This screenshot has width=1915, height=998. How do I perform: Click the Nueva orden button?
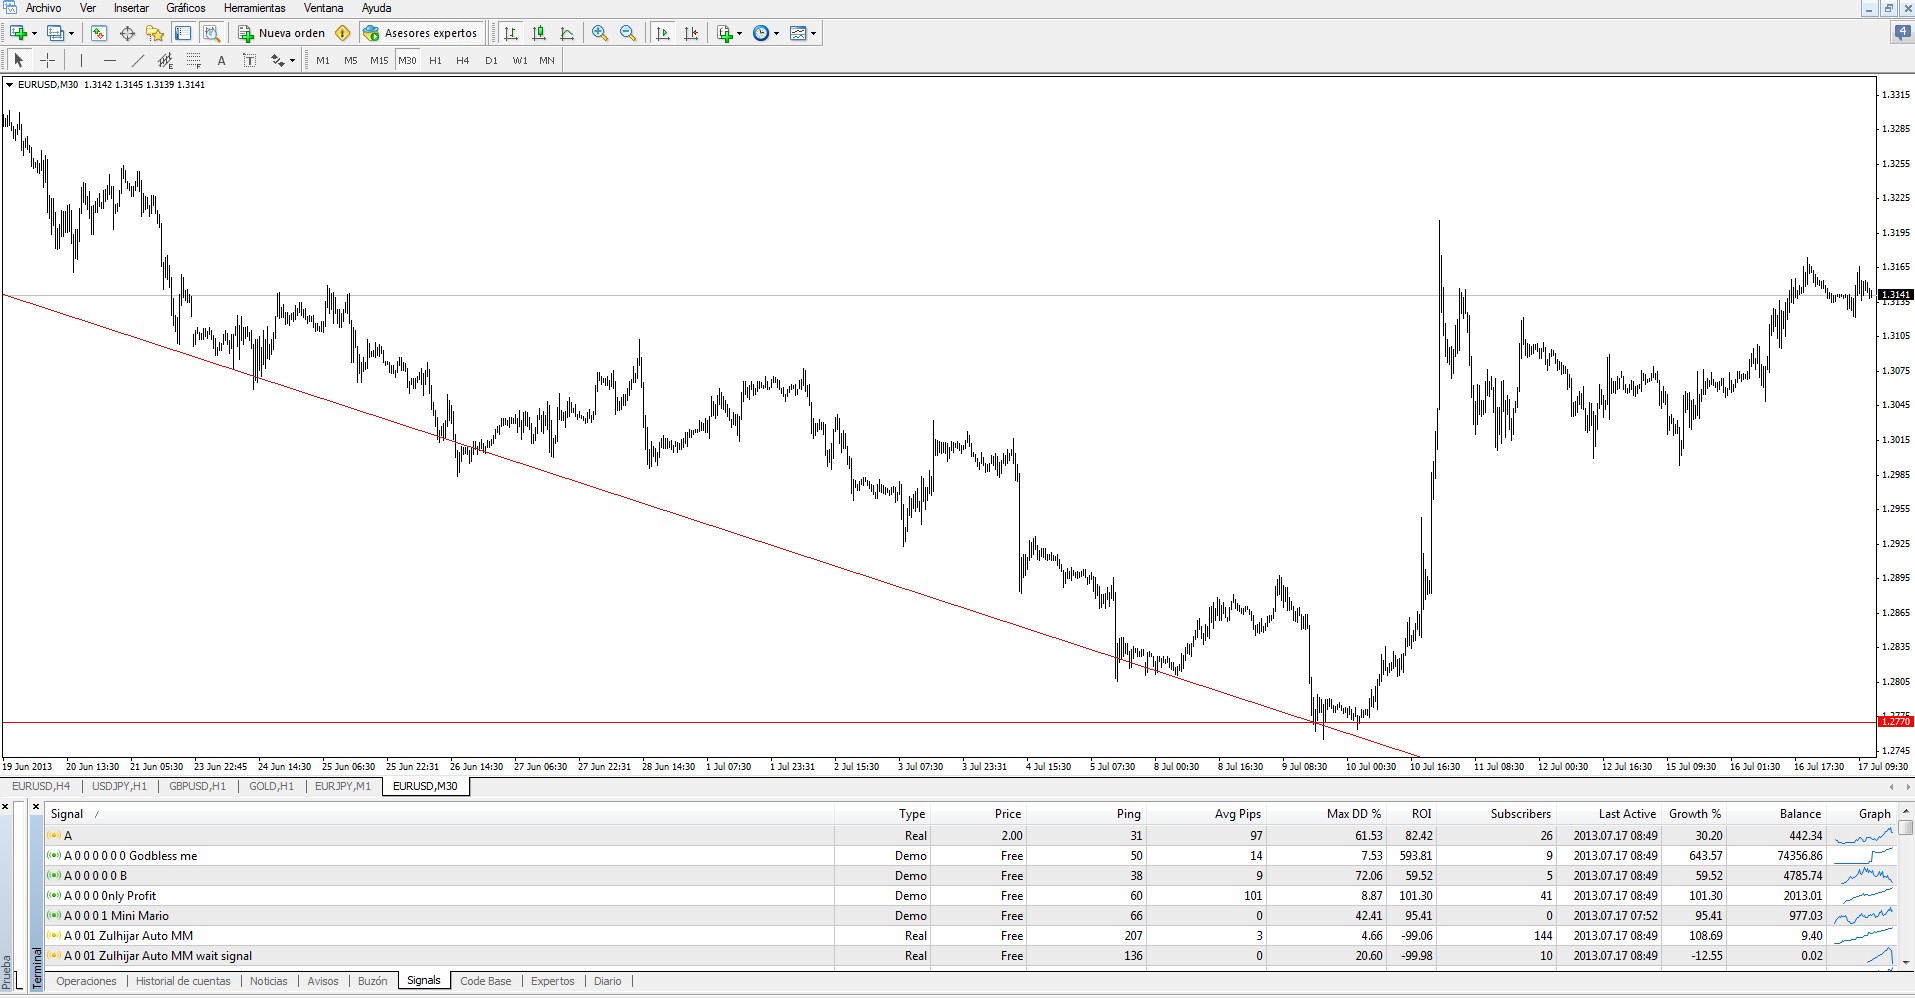click(281, 33)
